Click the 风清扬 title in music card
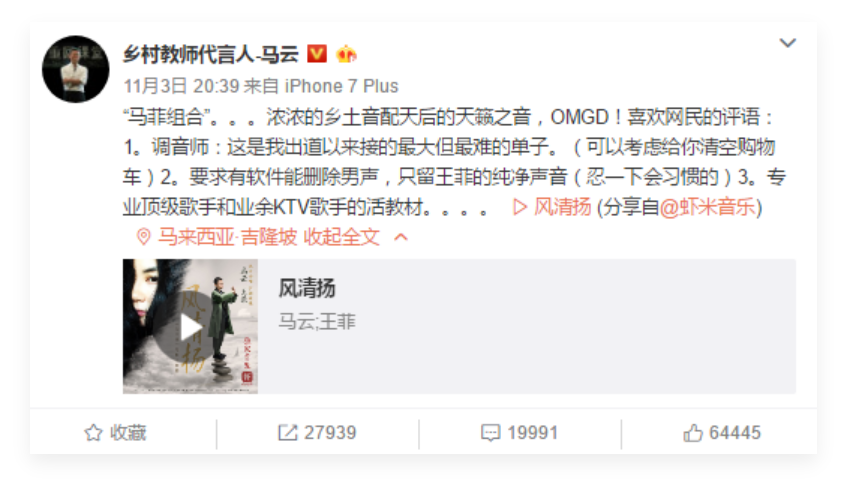 pos(307,288)
